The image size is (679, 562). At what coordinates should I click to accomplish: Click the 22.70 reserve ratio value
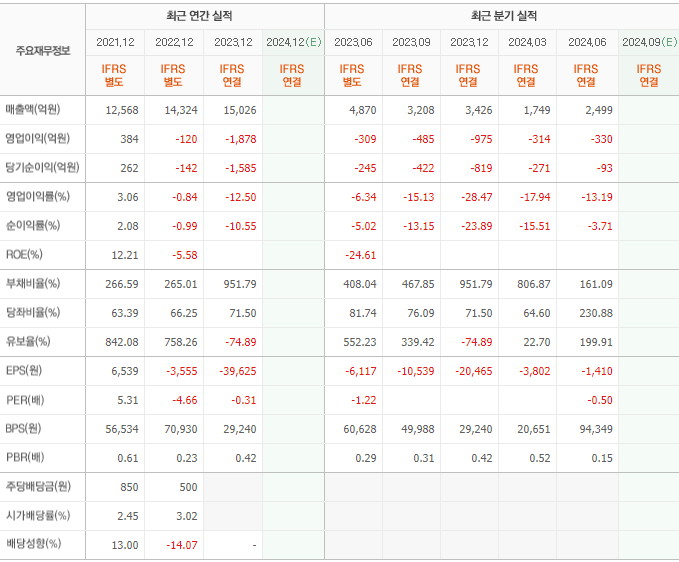coord(537,342)
